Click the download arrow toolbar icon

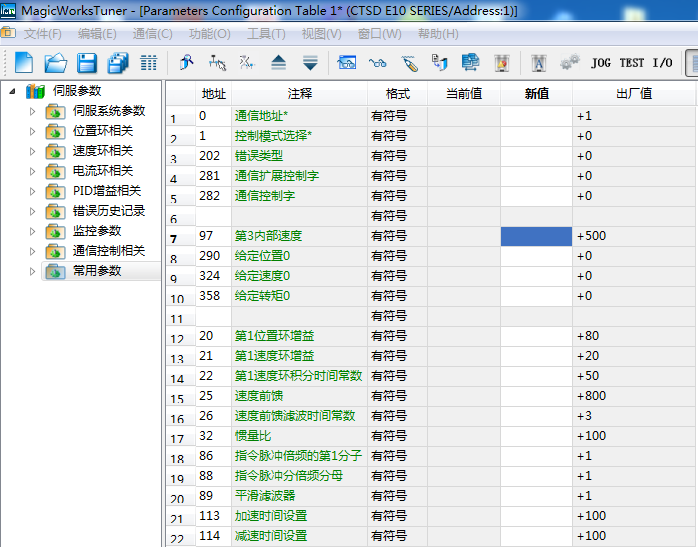(x=310, y=63)
